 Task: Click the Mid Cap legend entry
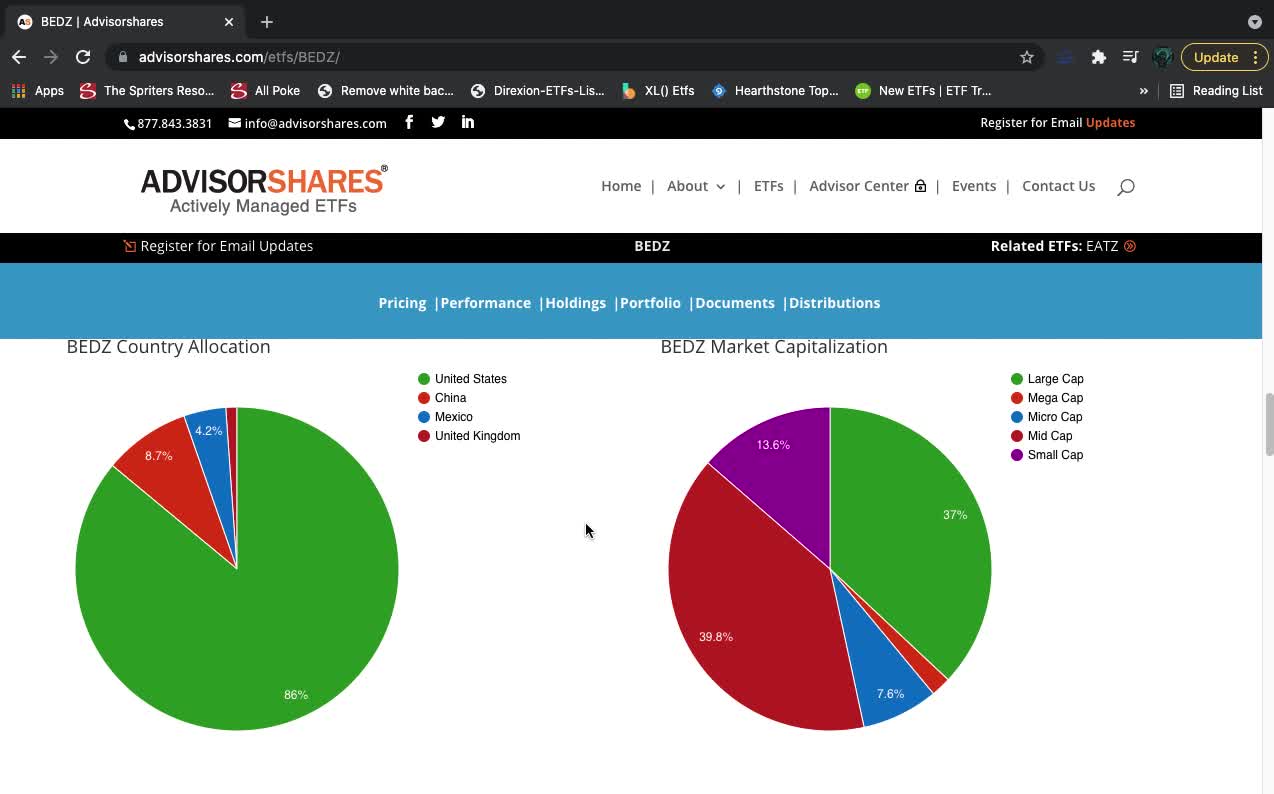pos(1042,436)
